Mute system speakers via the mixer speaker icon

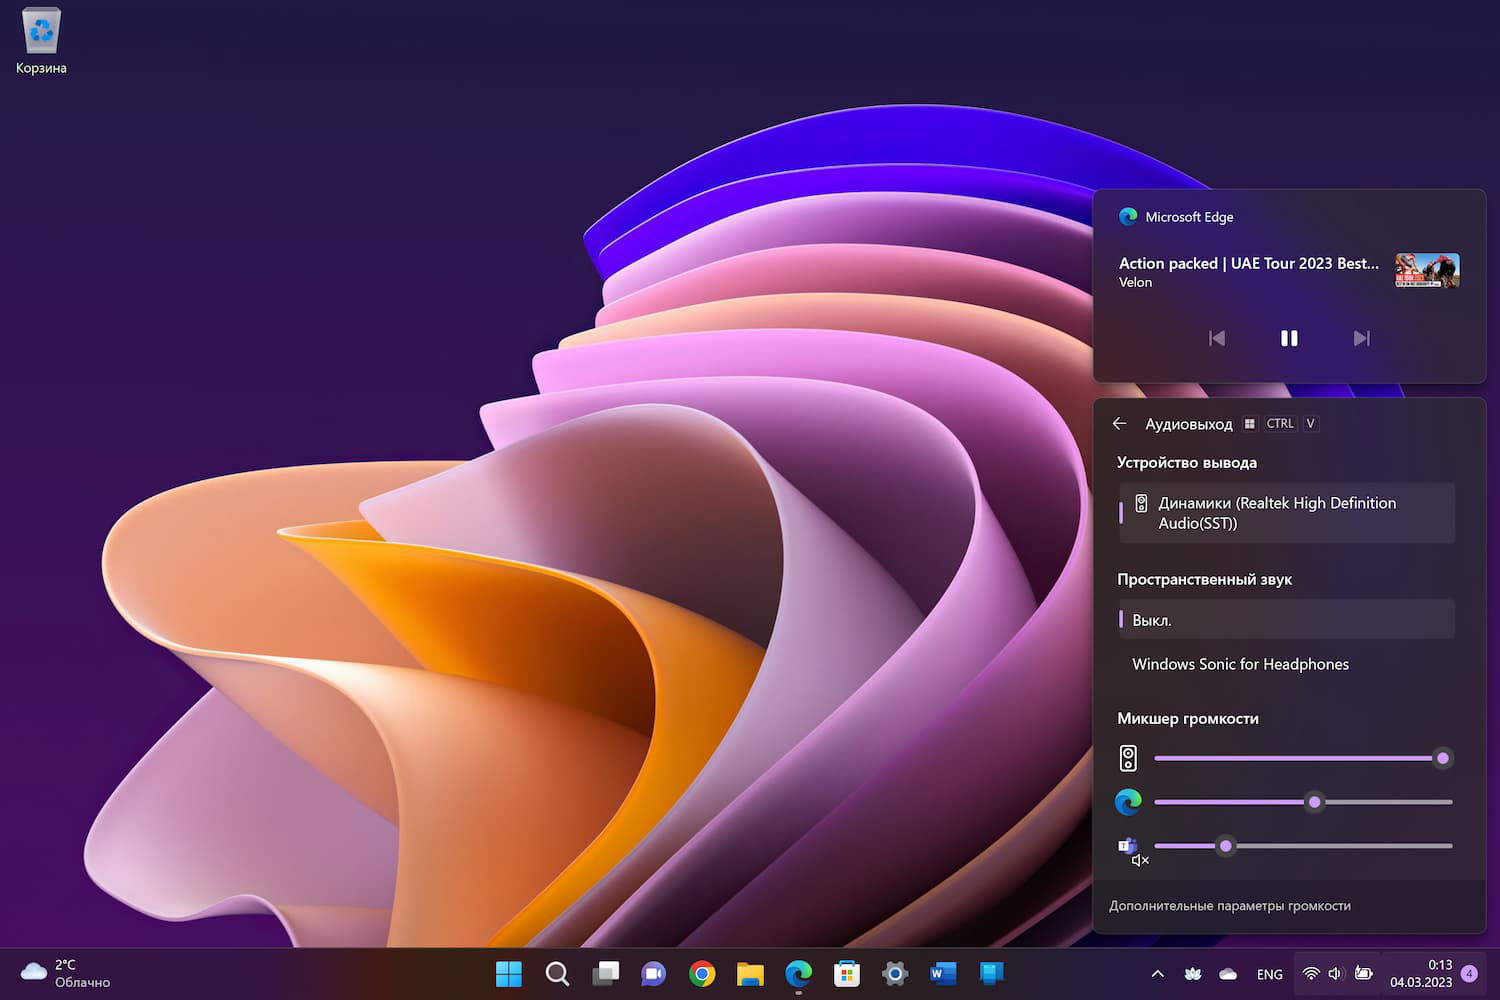click(1128, 758)
